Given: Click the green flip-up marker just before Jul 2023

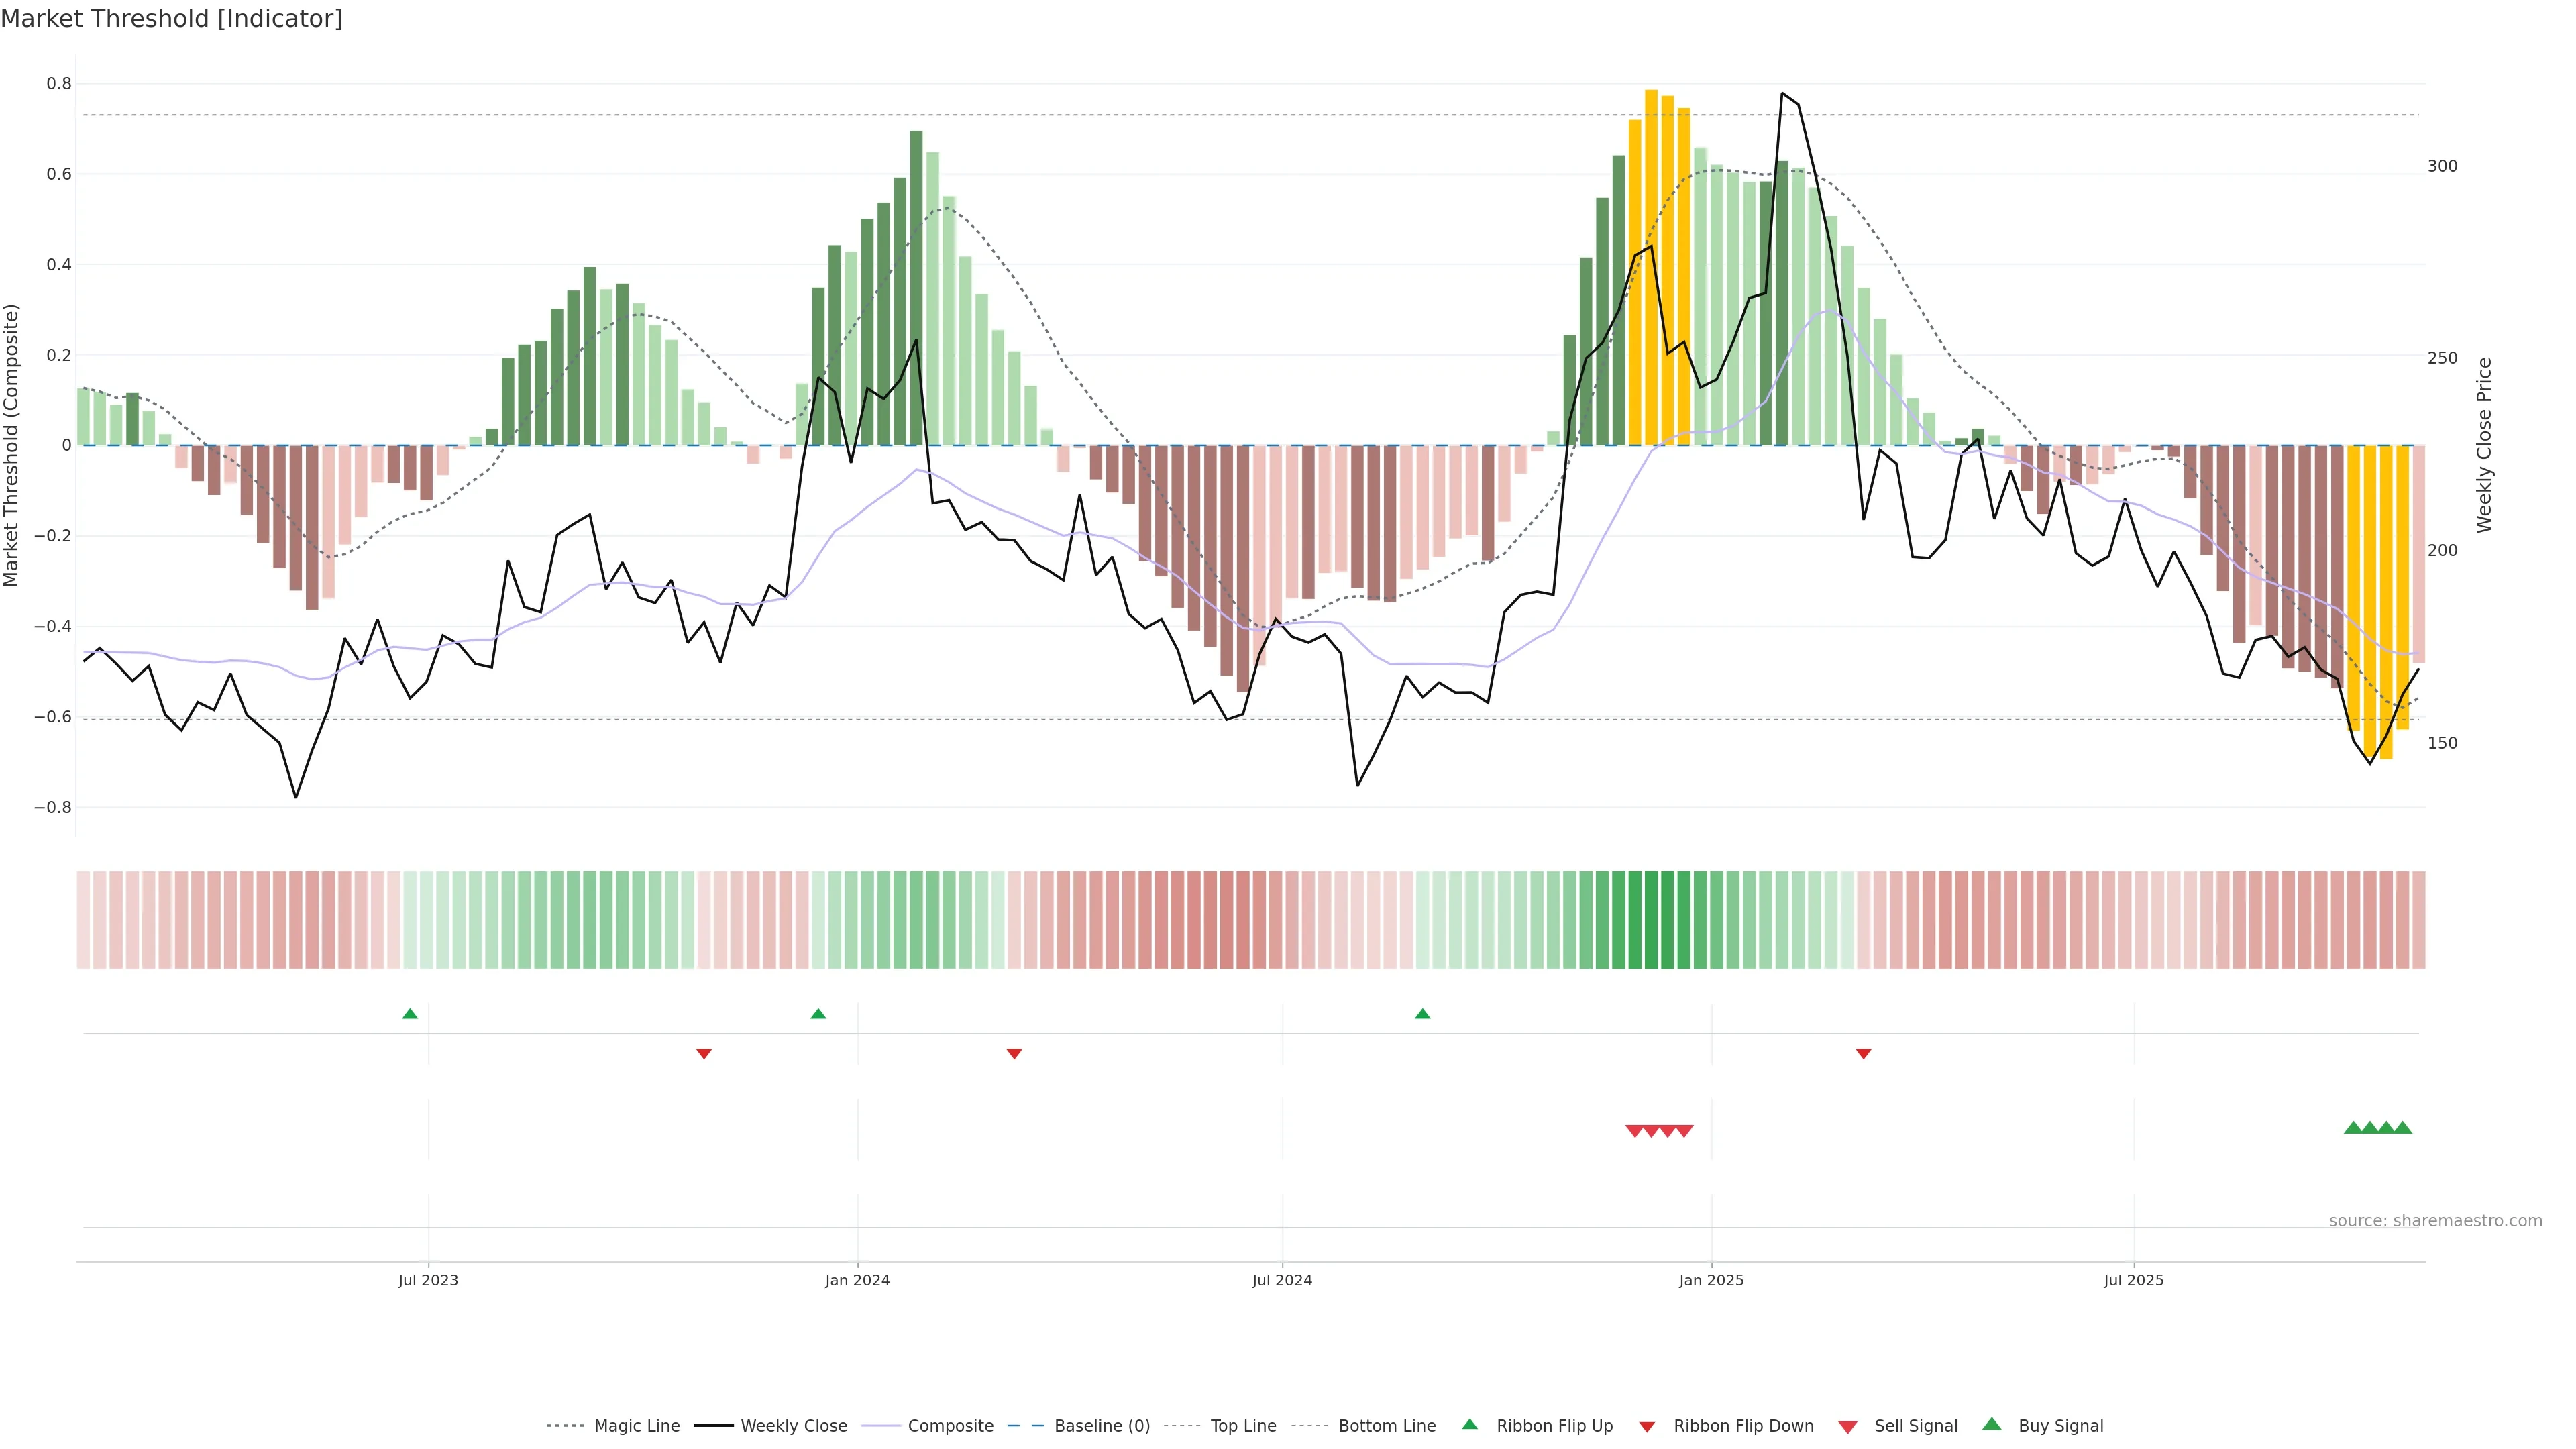Looking at the screenshot, I should pos(410,1014).
